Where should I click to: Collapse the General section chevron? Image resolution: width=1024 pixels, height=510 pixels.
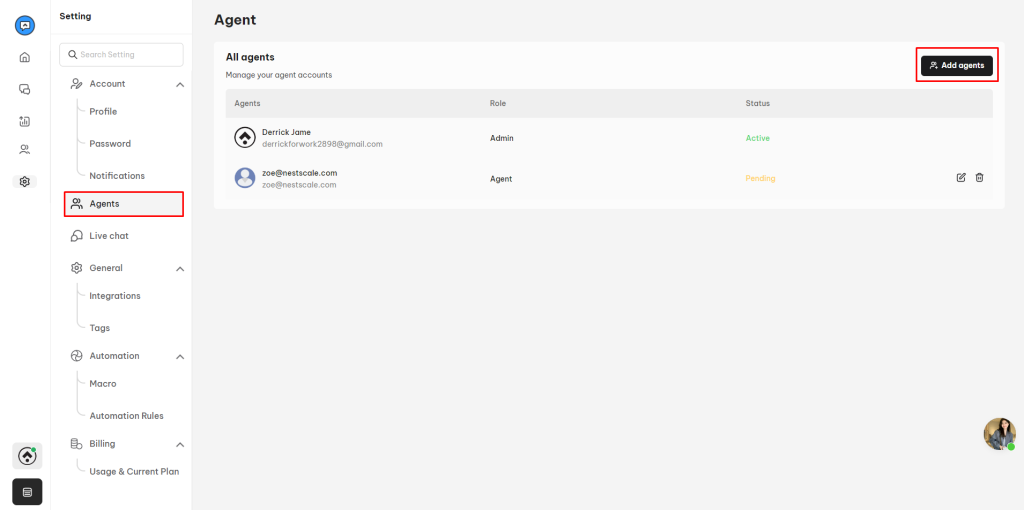tap(180, 268)
